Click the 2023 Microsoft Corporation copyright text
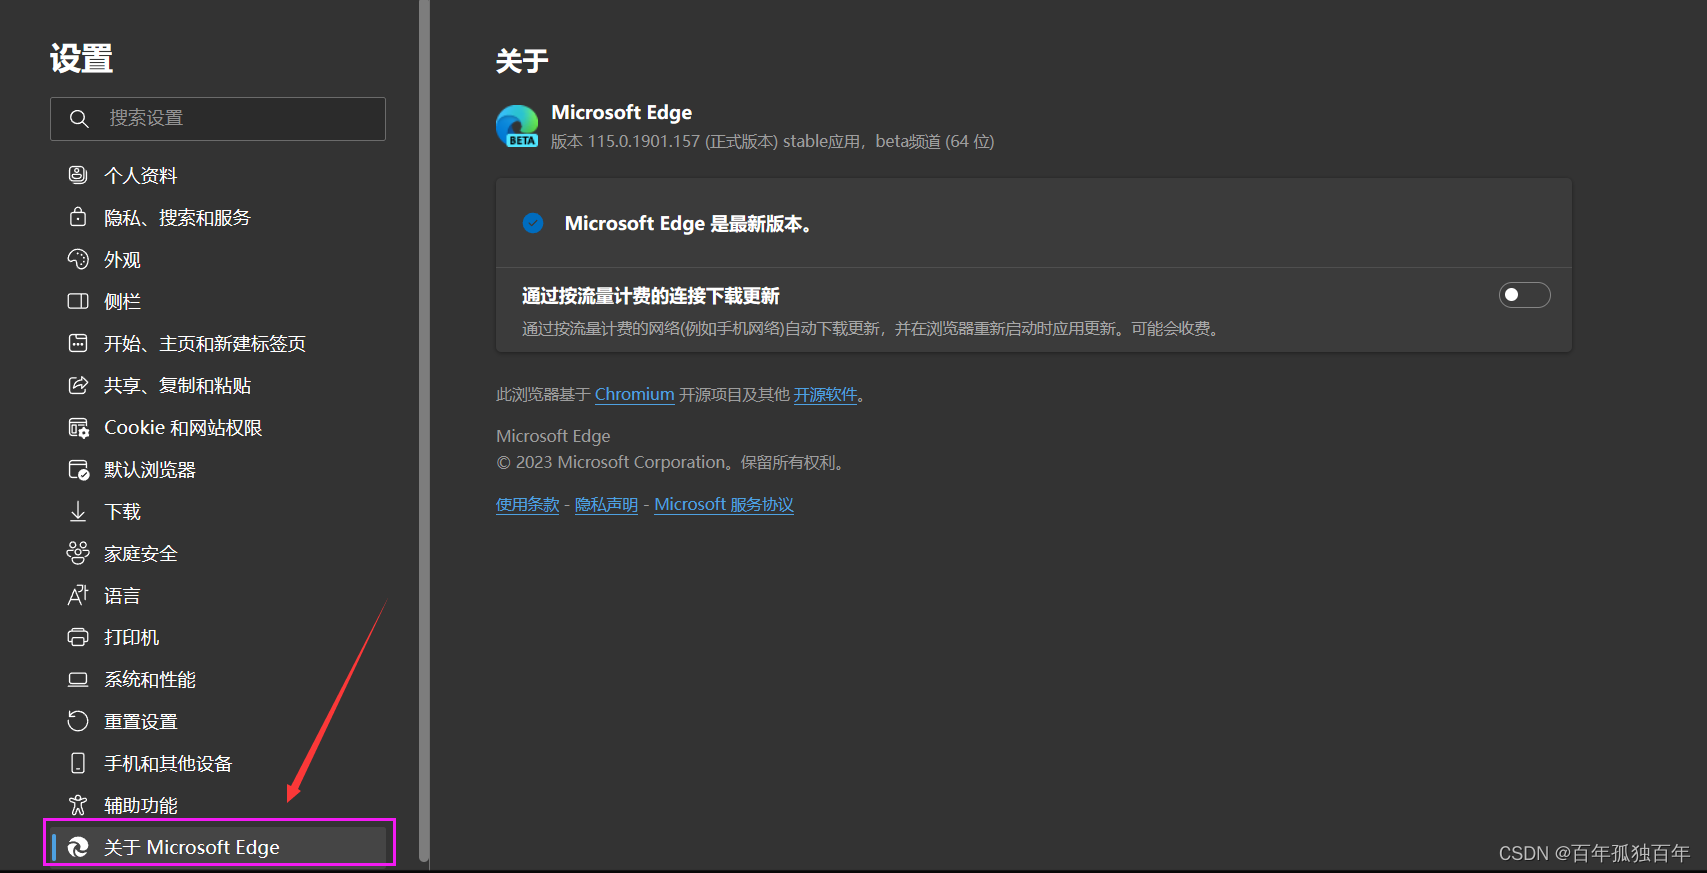1707x873 pixels. [672, 462]
